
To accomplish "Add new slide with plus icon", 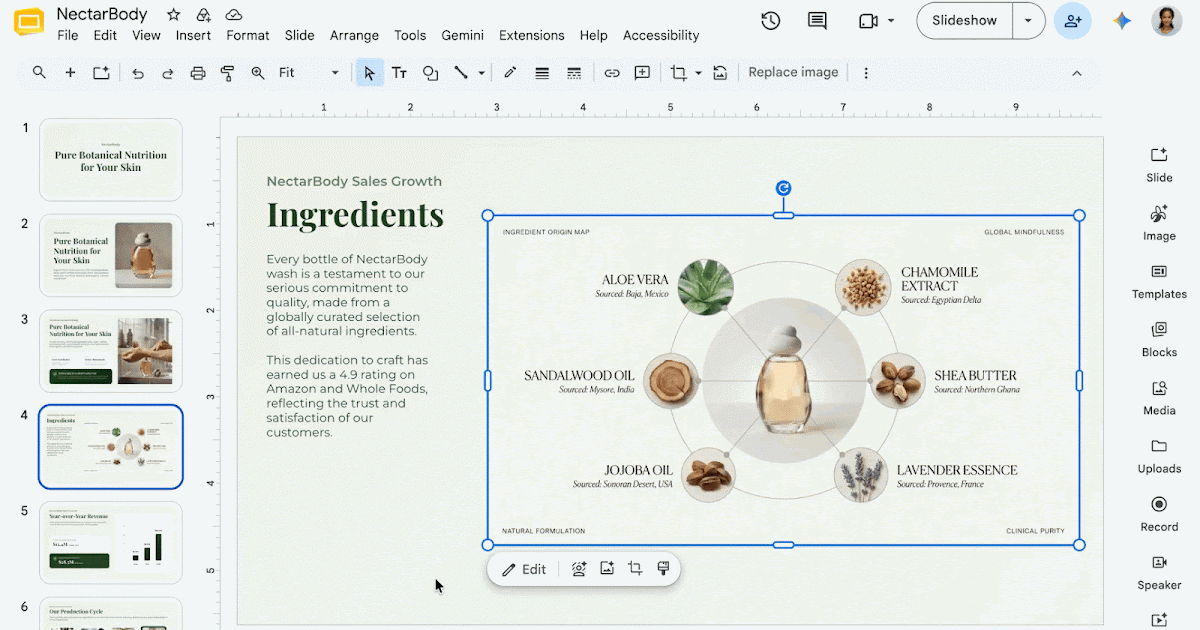I will coord(70,72).
